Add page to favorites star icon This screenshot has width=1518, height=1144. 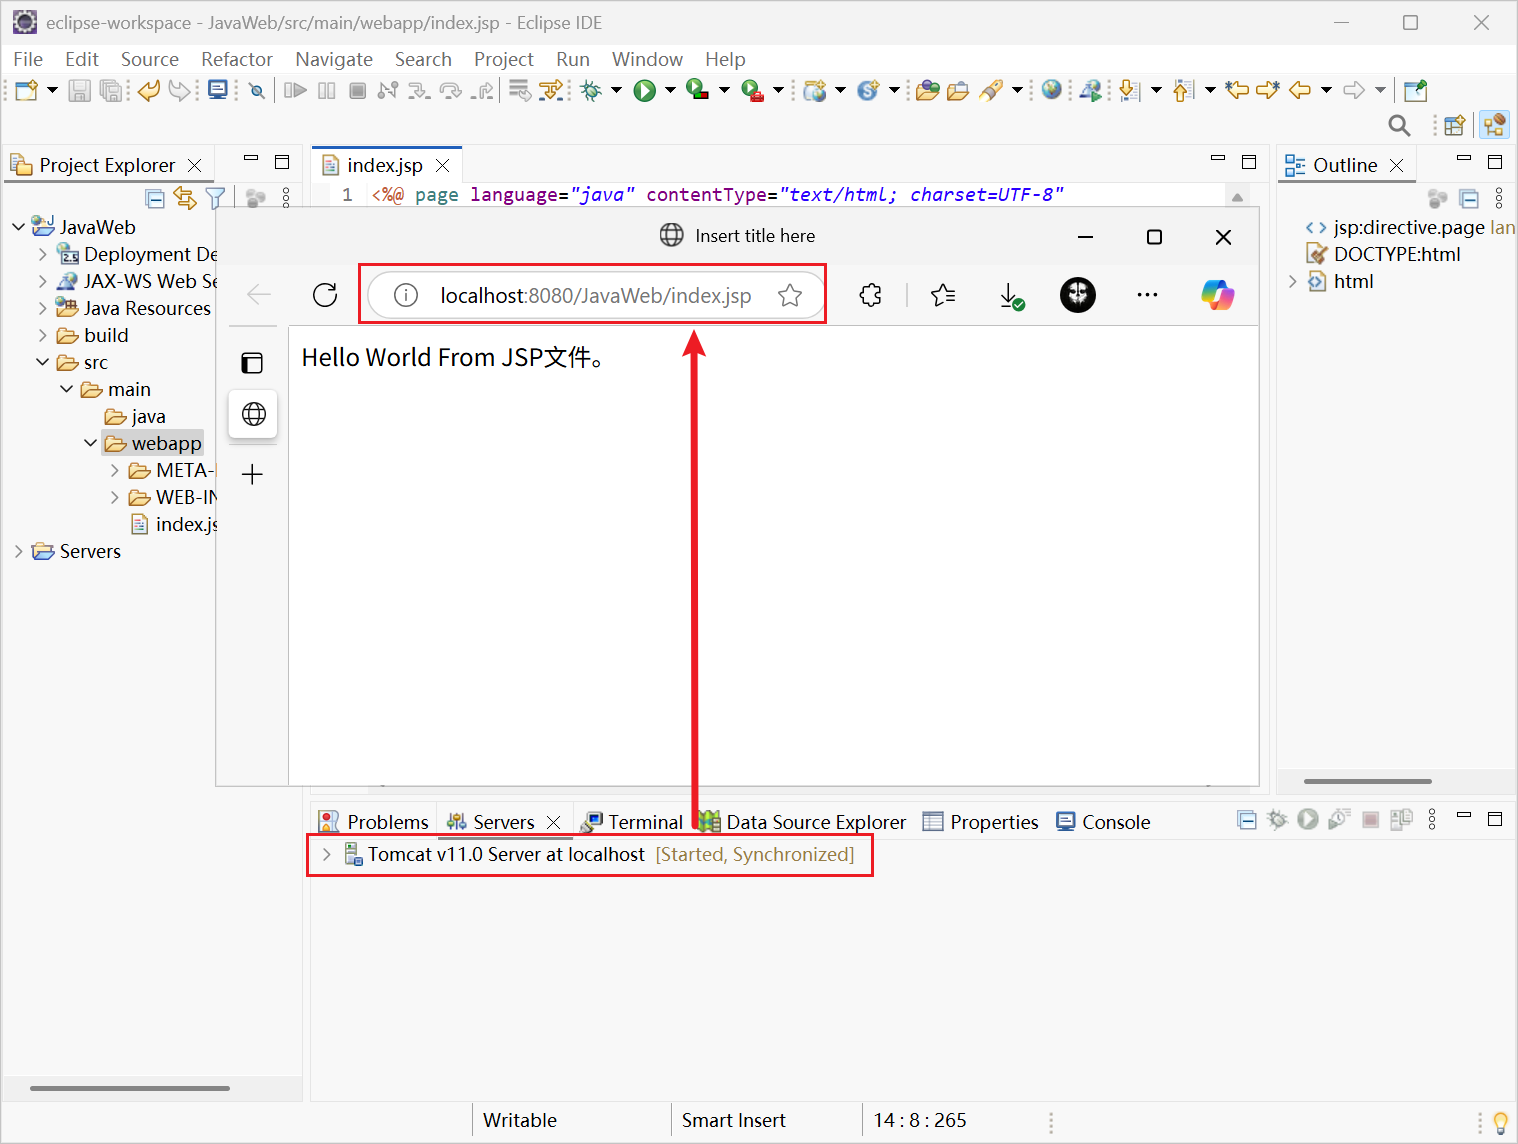[x=790, y=295]
